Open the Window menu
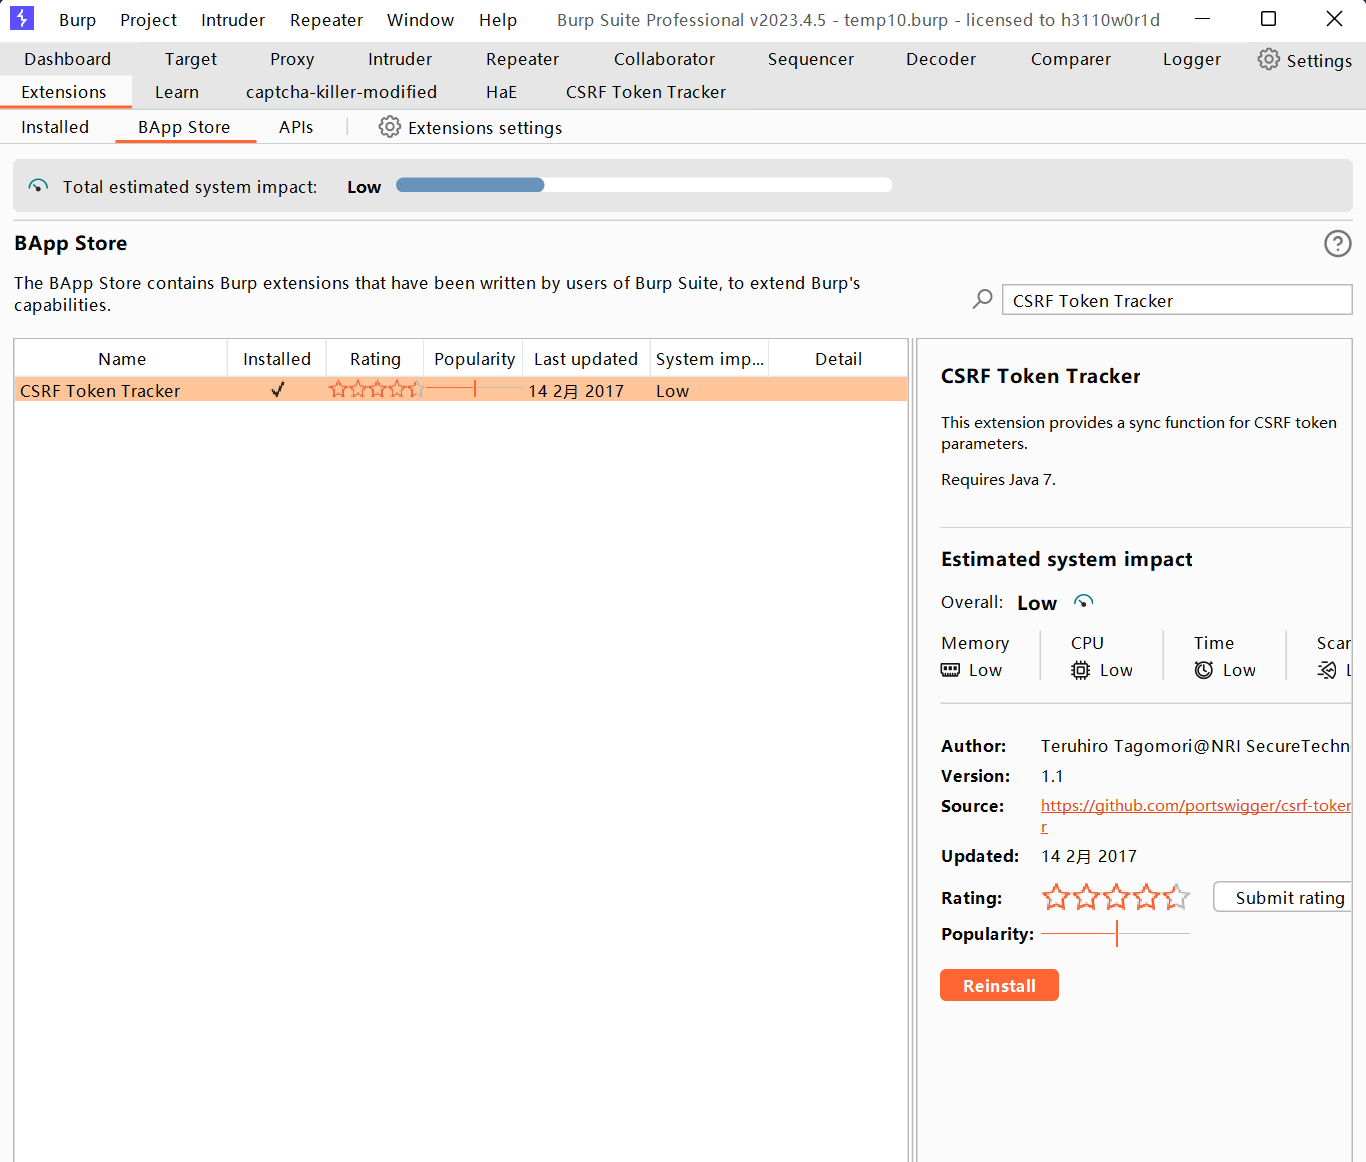1366x1162 pixels. [420, 20]
